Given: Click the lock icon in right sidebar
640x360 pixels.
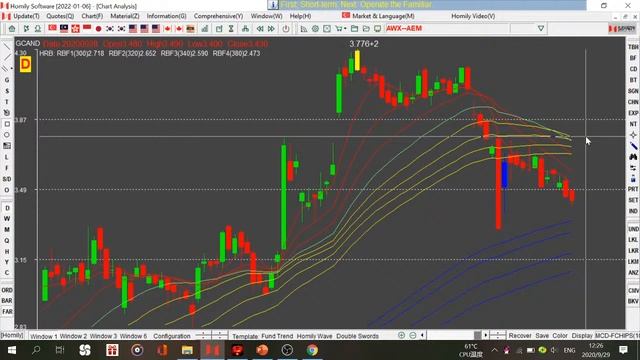Looking at the screenshot, I should 633,179.
